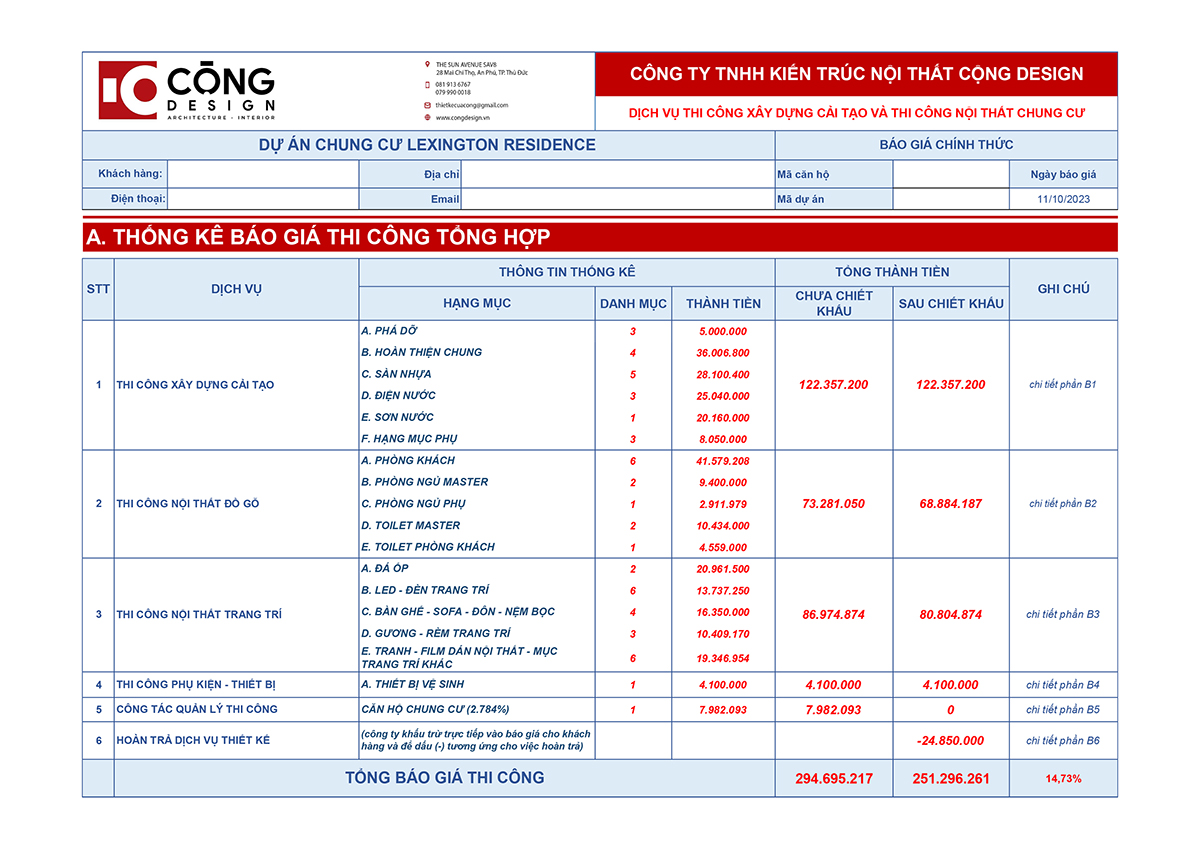Click the THÀNH TIỀN column header
Screen dimensions: 1200x849
point(723,303)
